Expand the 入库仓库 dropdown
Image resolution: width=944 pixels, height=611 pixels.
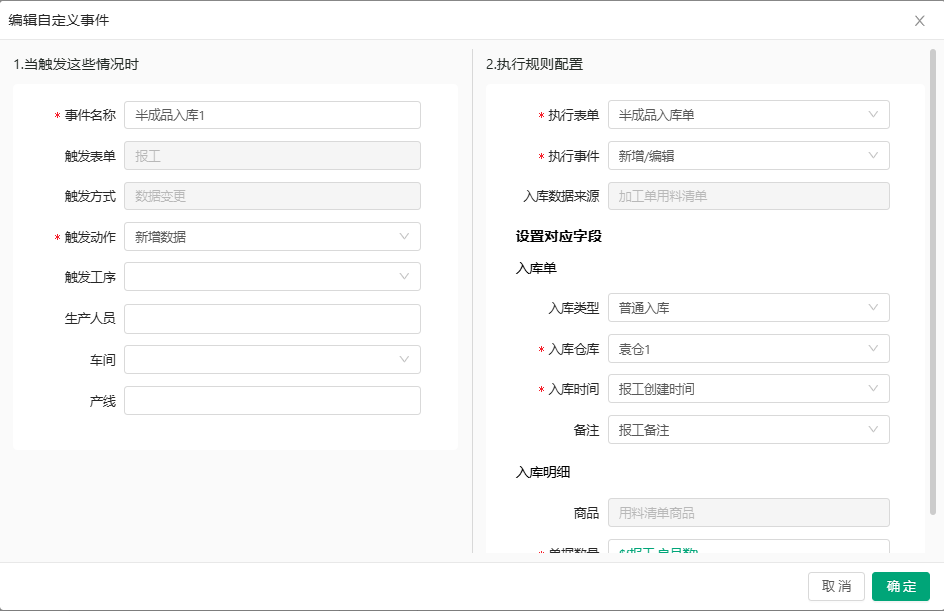[748, 349]
